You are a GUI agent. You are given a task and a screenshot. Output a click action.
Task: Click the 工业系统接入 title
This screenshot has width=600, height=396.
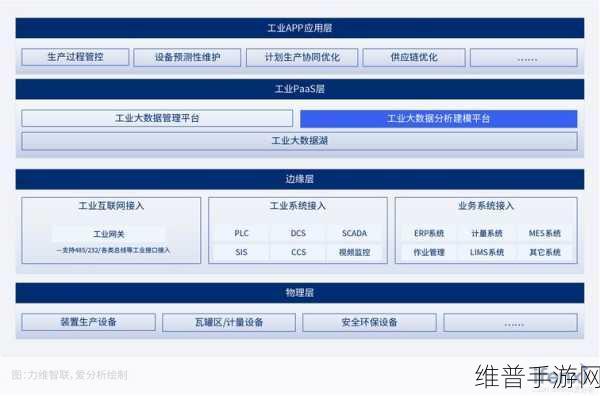point(298,206)
